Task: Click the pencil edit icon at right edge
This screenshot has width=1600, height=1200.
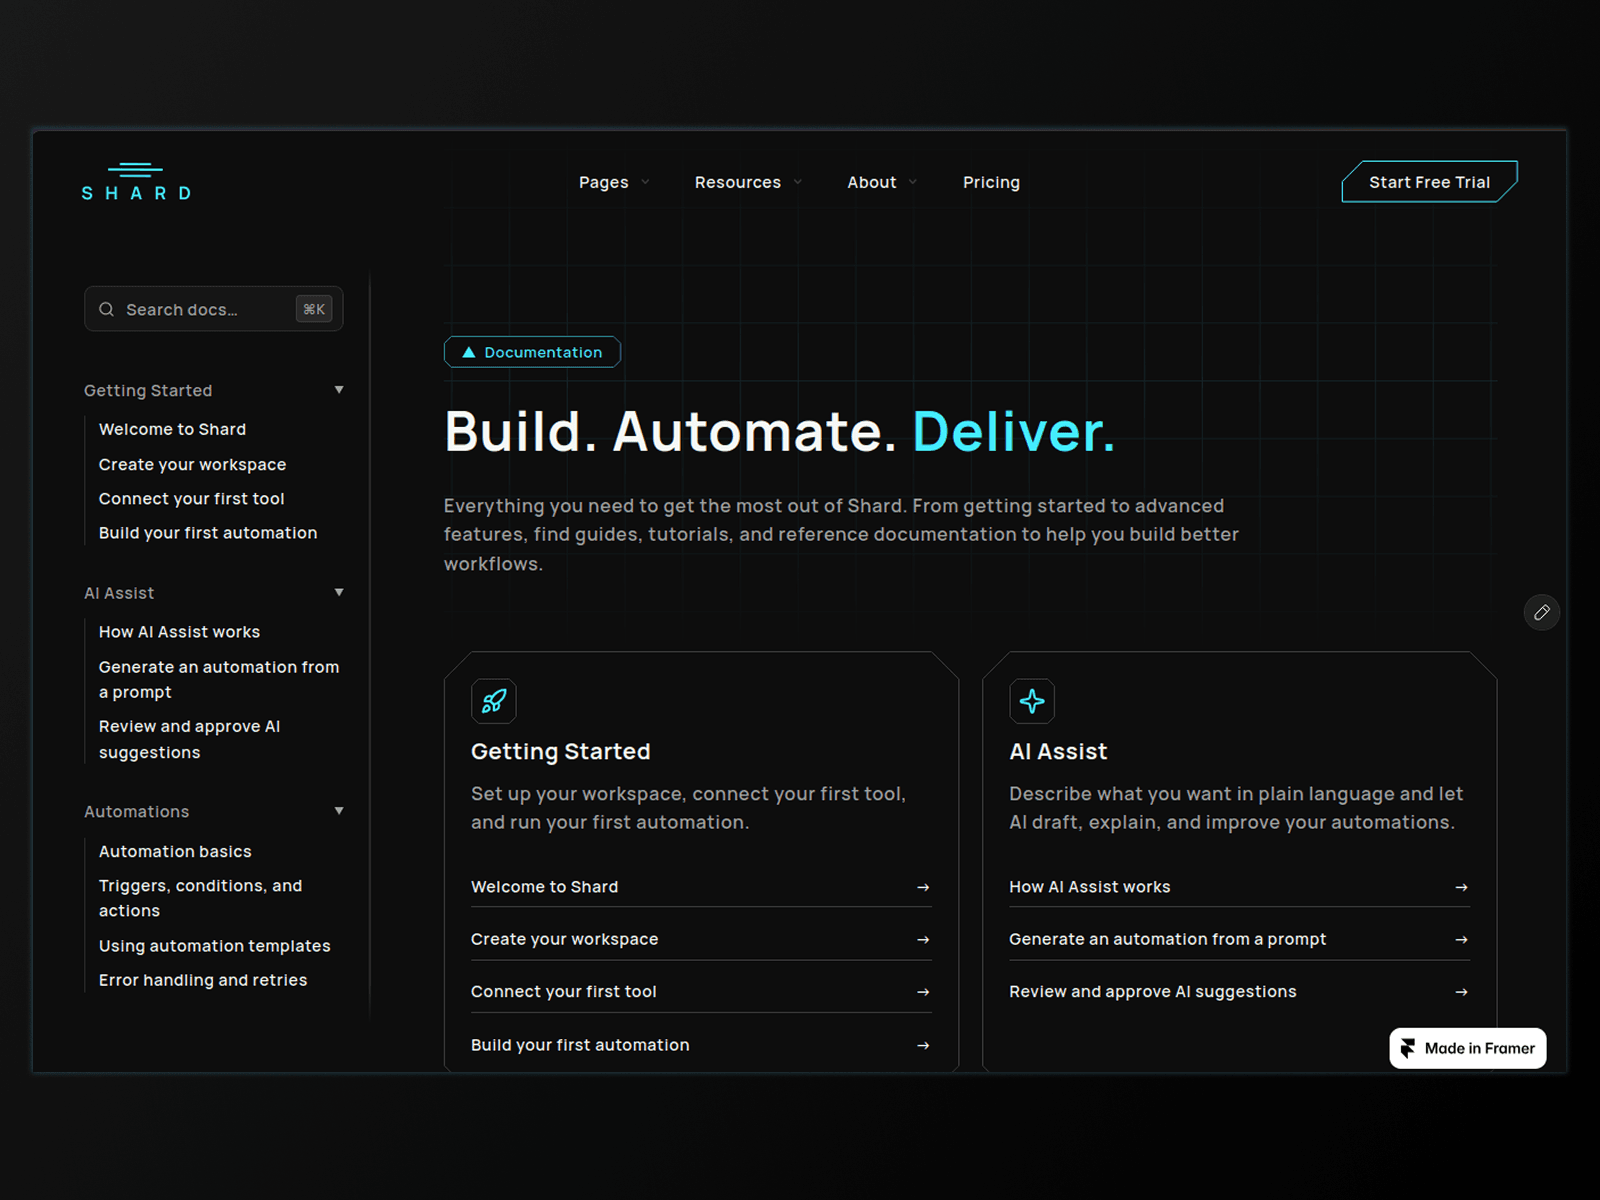Action: pyautogui.click(x=1541, y=612)
